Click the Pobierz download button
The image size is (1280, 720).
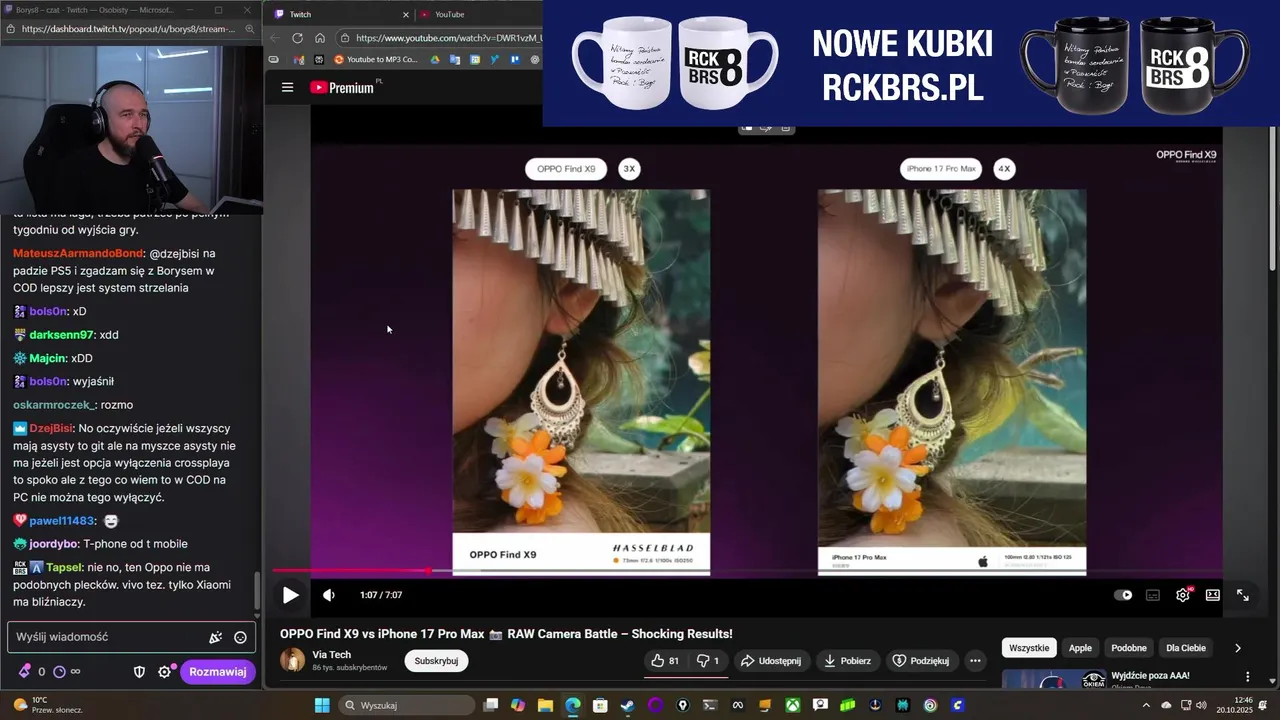[848, 661]
